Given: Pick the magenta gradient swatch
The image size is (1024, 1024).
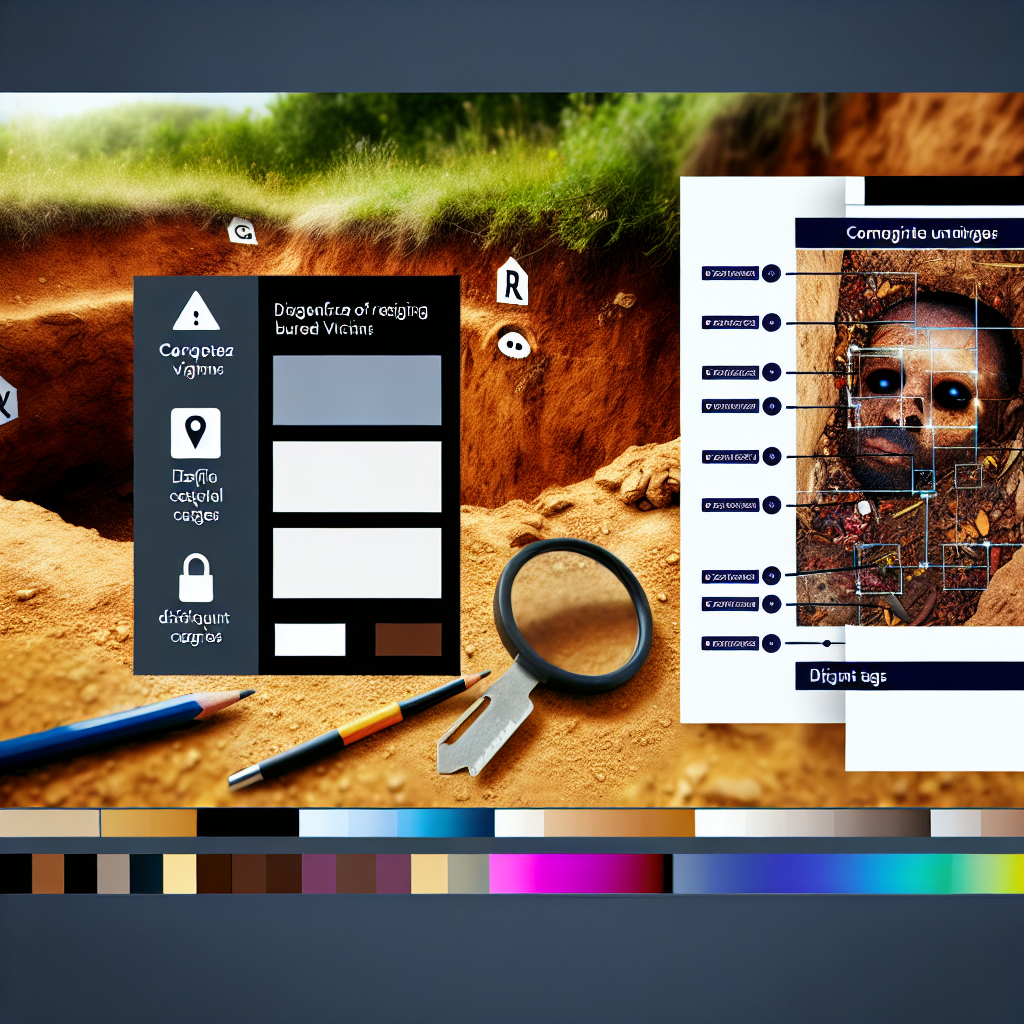Looking at the screenshot, I should pos(578,873).
